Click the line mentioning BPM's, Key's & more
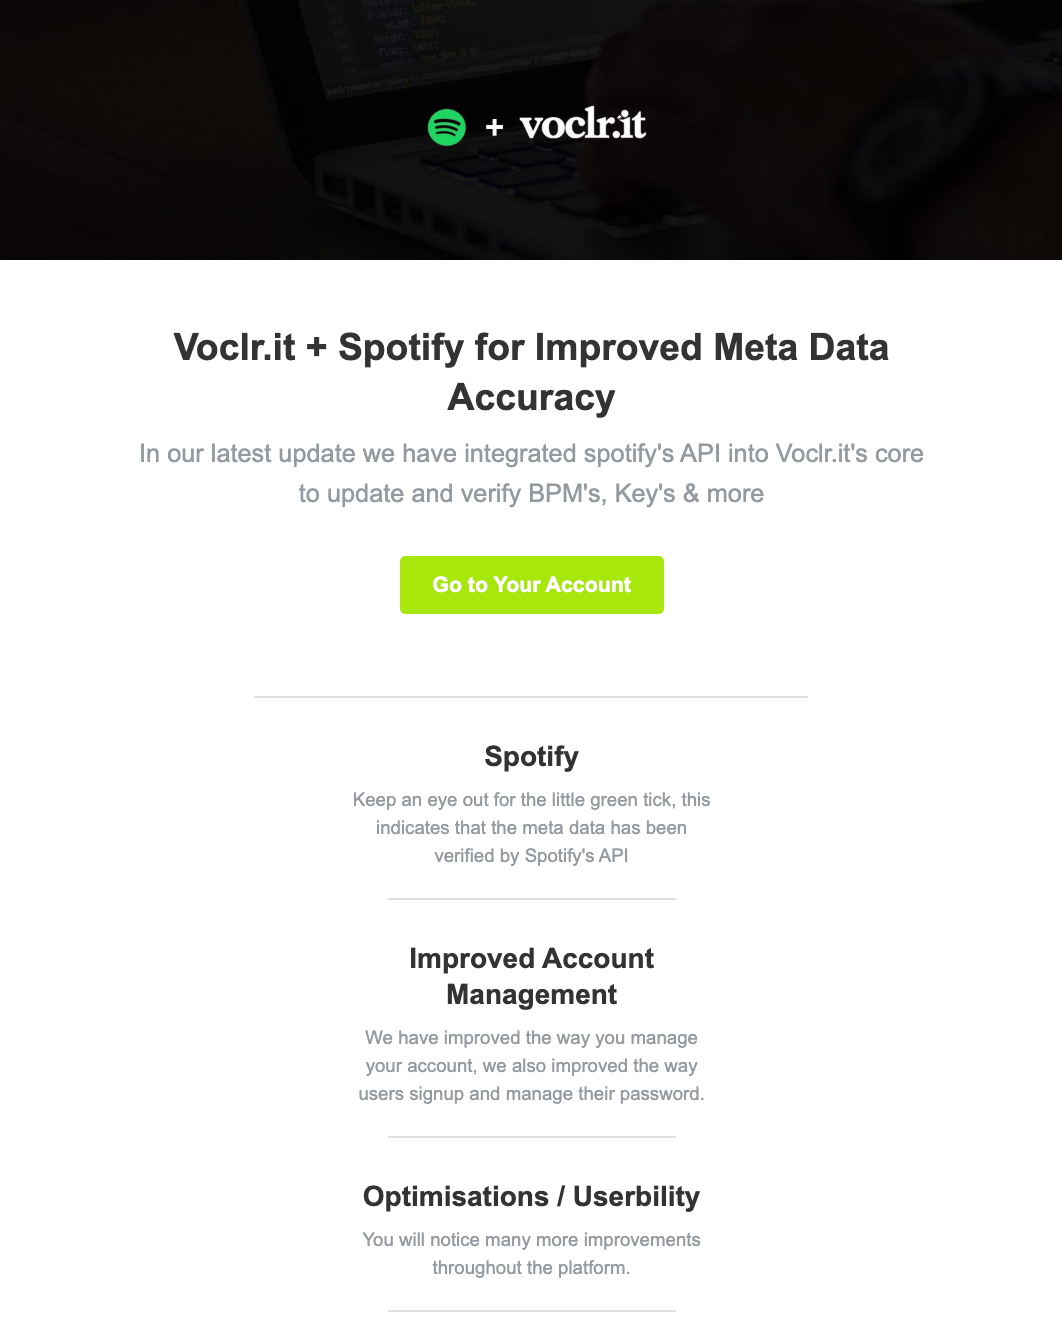Screen dimensions: 1062x1332 tap(531, 494)
